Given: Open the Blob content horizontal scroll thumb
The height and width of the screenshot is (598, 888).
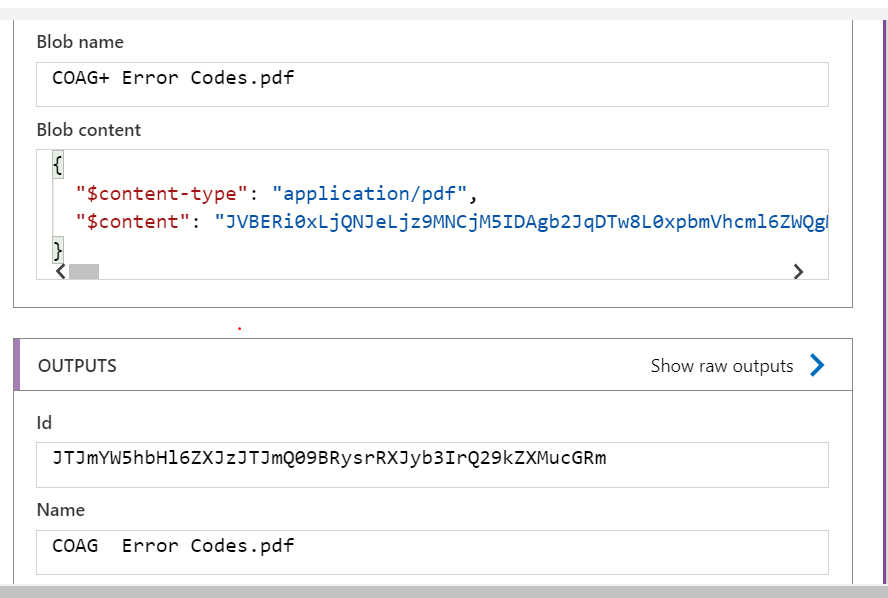Looking at the screenshot, I should click(85, 271).
